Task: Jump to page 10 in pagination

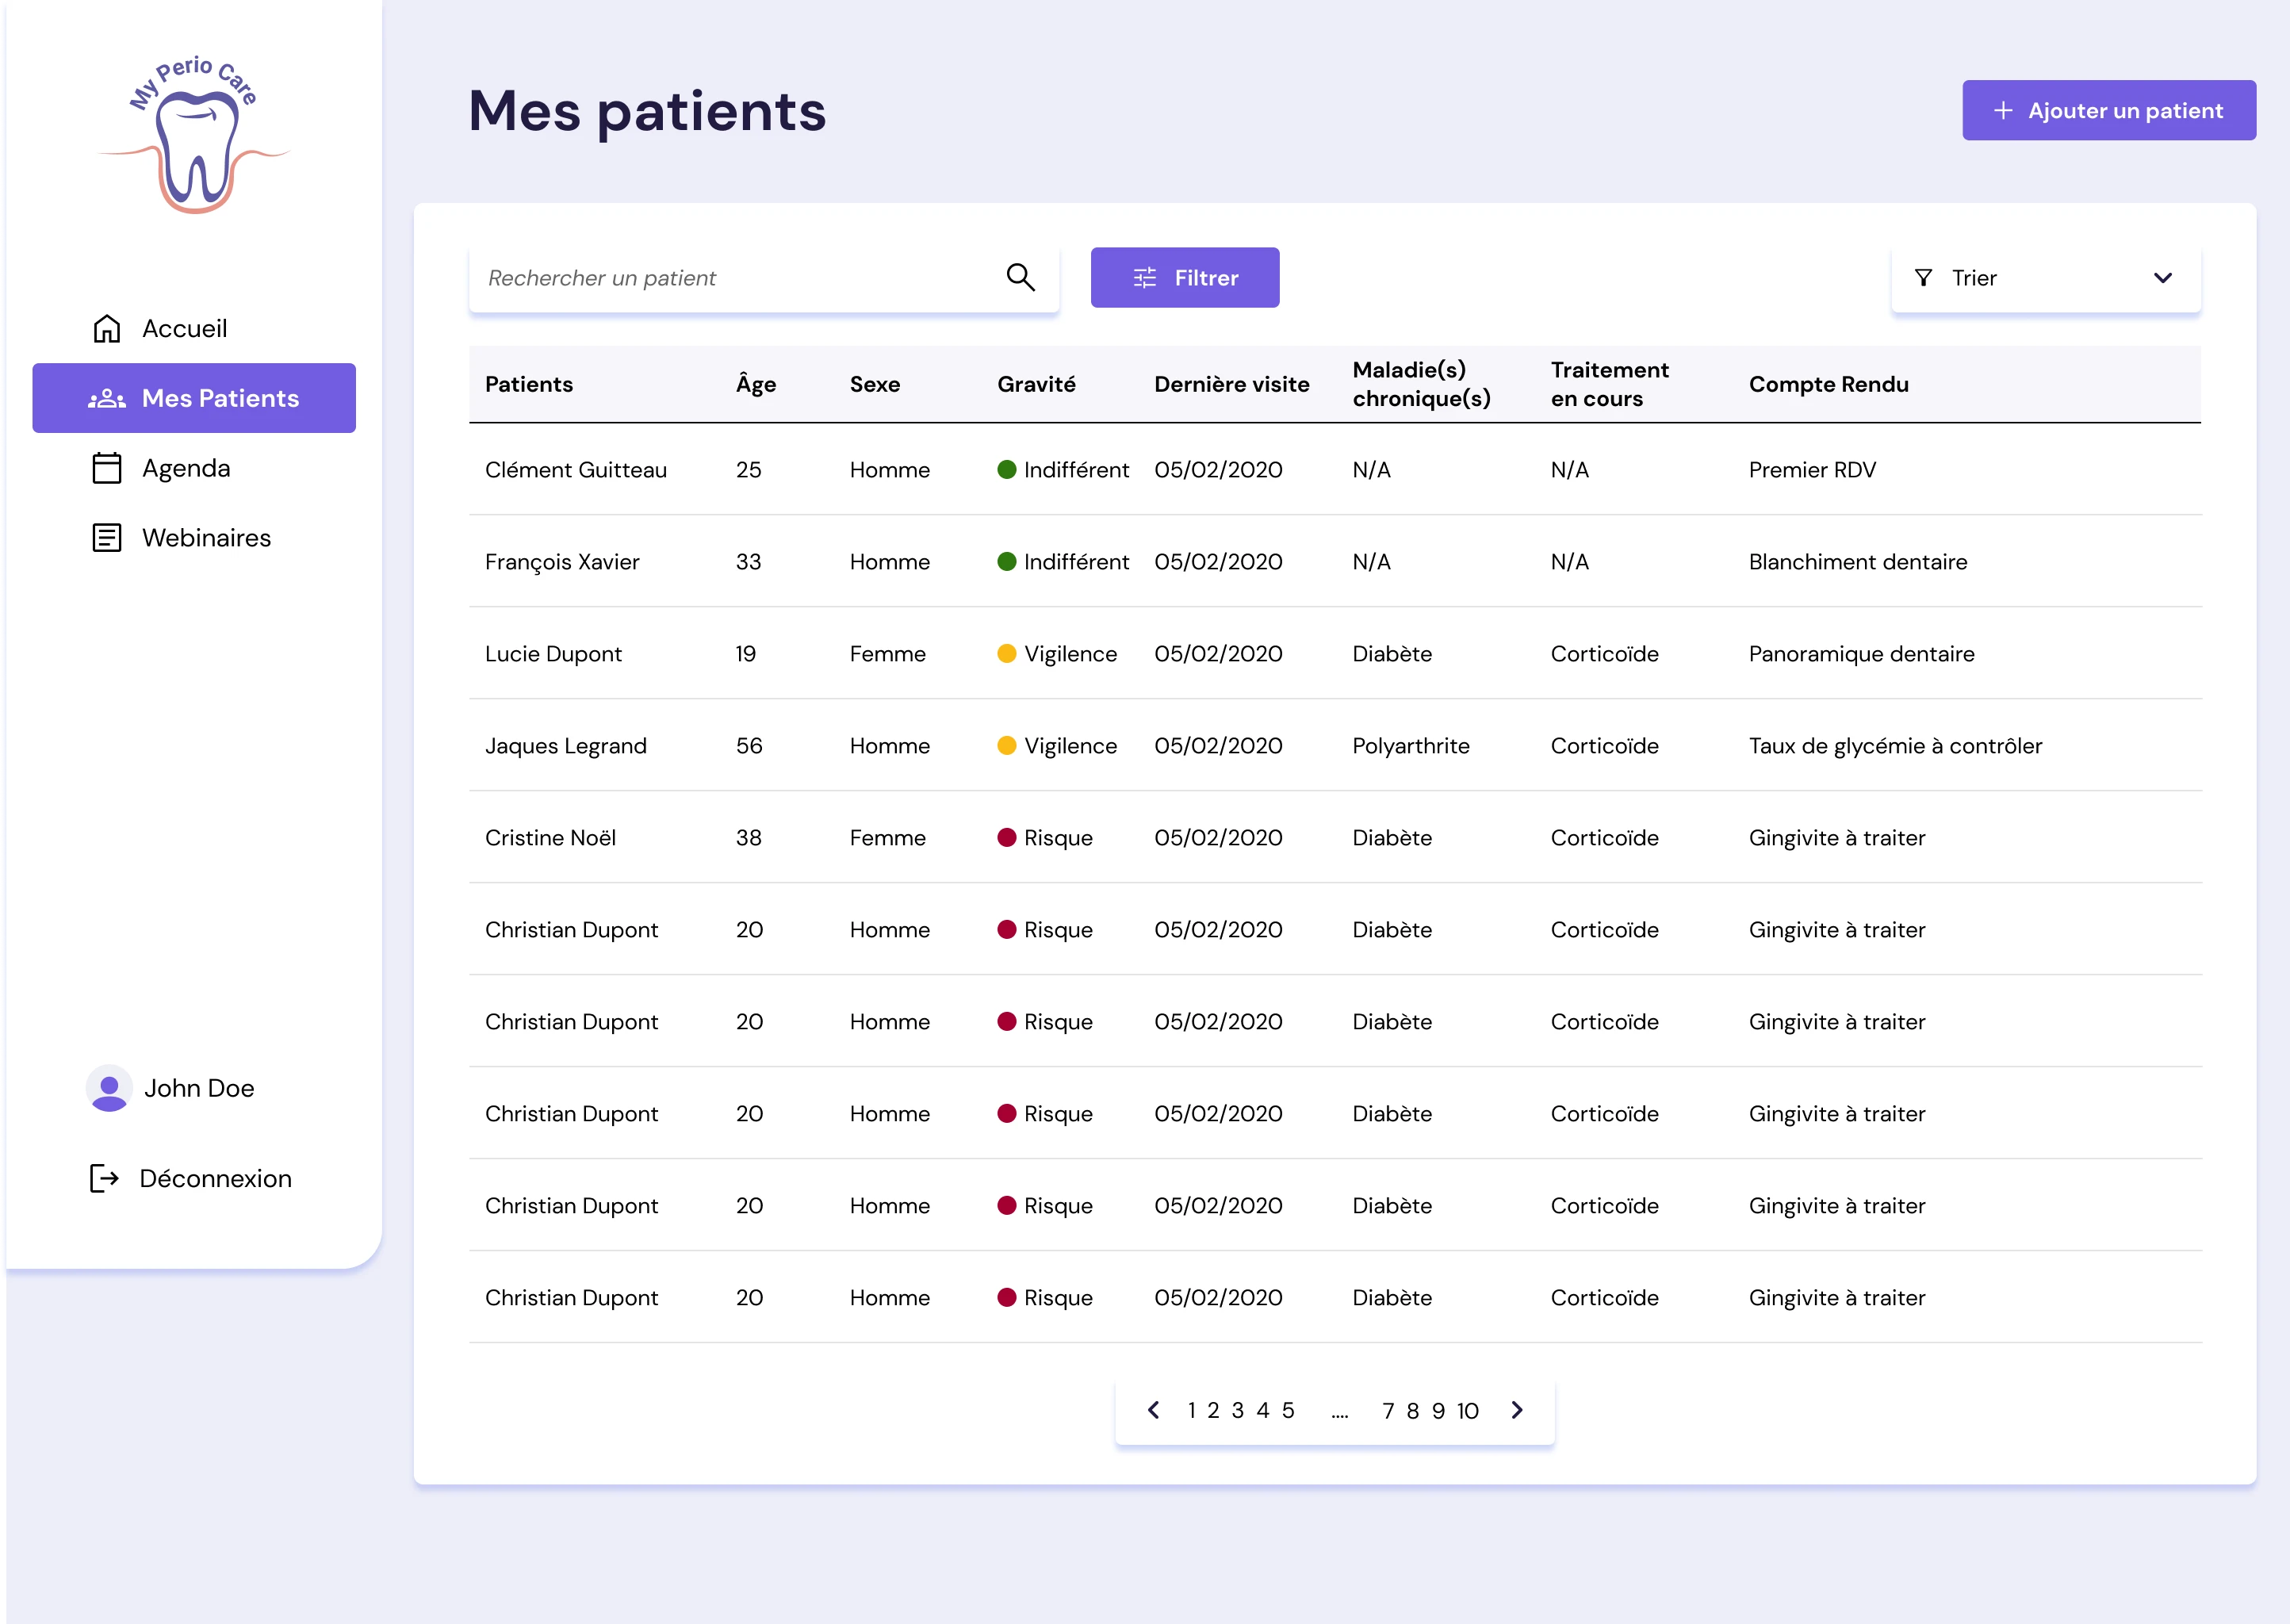Action: pyautogui.click(x=1467, y=1410)
